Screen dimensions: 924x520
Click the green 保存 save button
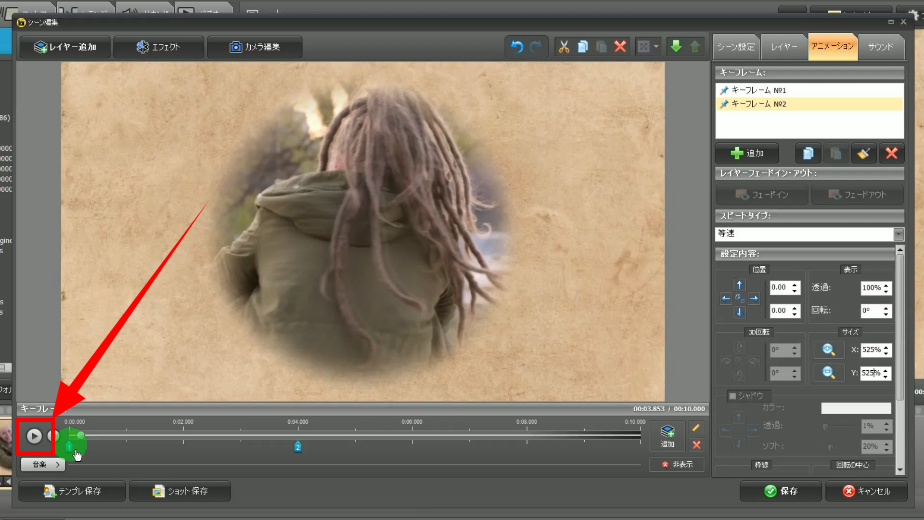point(780,491)
